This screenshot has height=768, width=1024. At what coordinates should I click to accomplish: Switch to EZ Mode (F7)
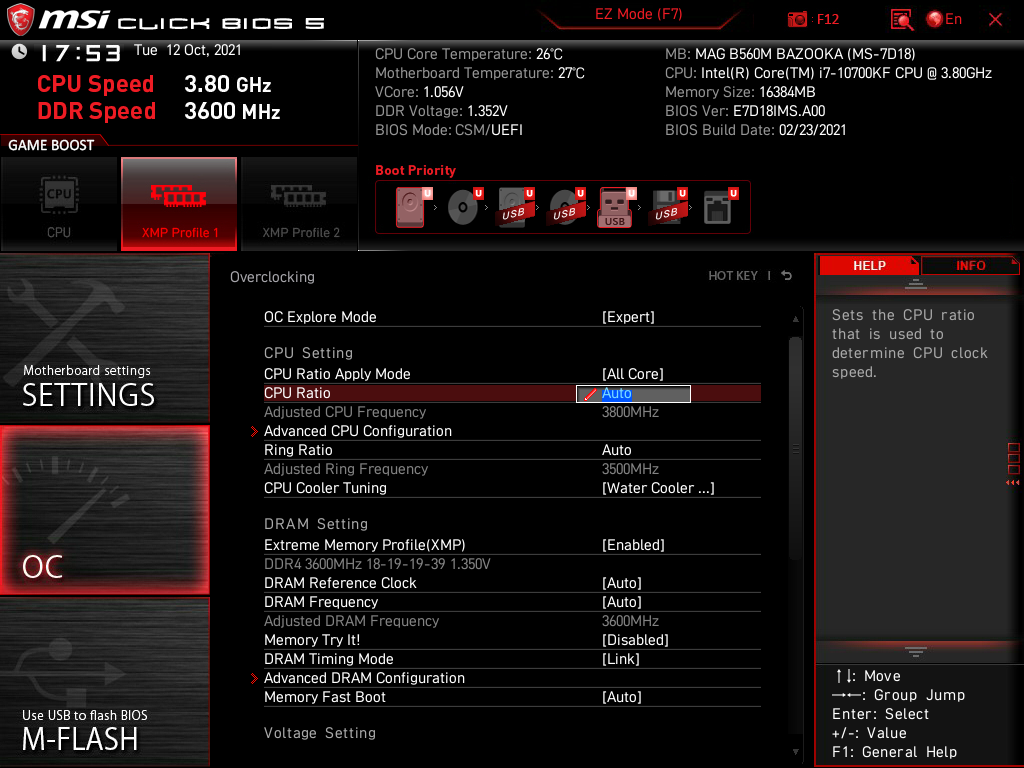coord(638,14)
